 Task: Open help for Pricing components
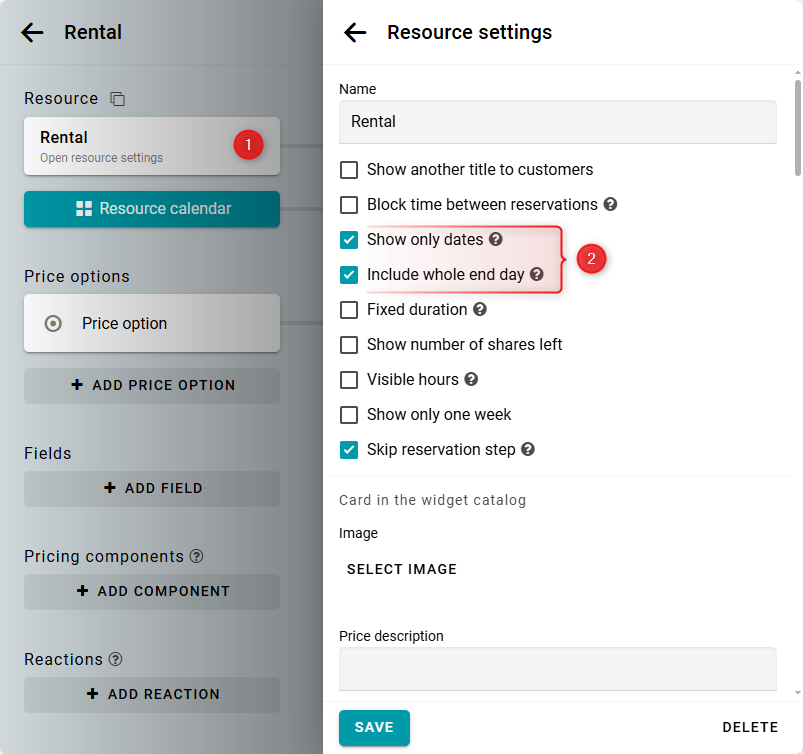point(197,556)
